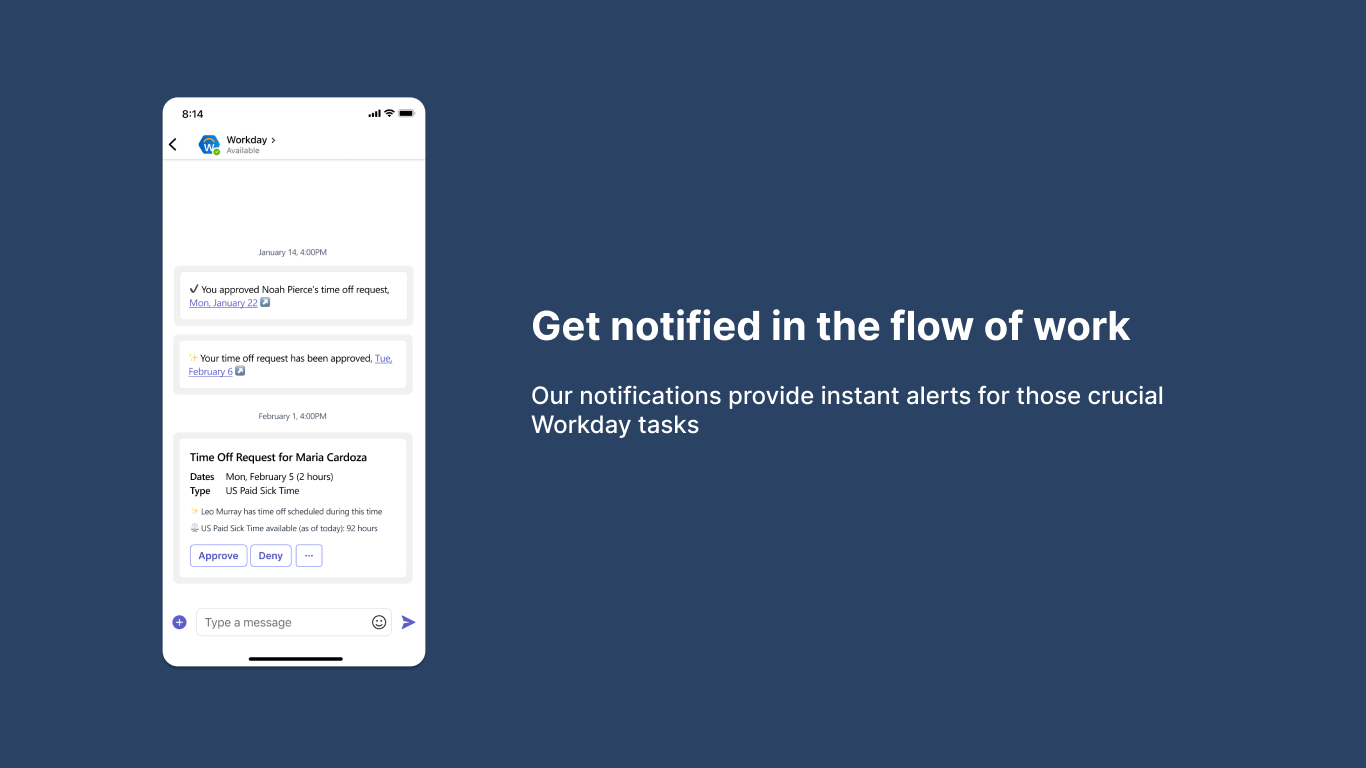The width and height of the screenshot is (1366, 768).
Task: Click the Time Off Request card title
Action: [278, 457]
